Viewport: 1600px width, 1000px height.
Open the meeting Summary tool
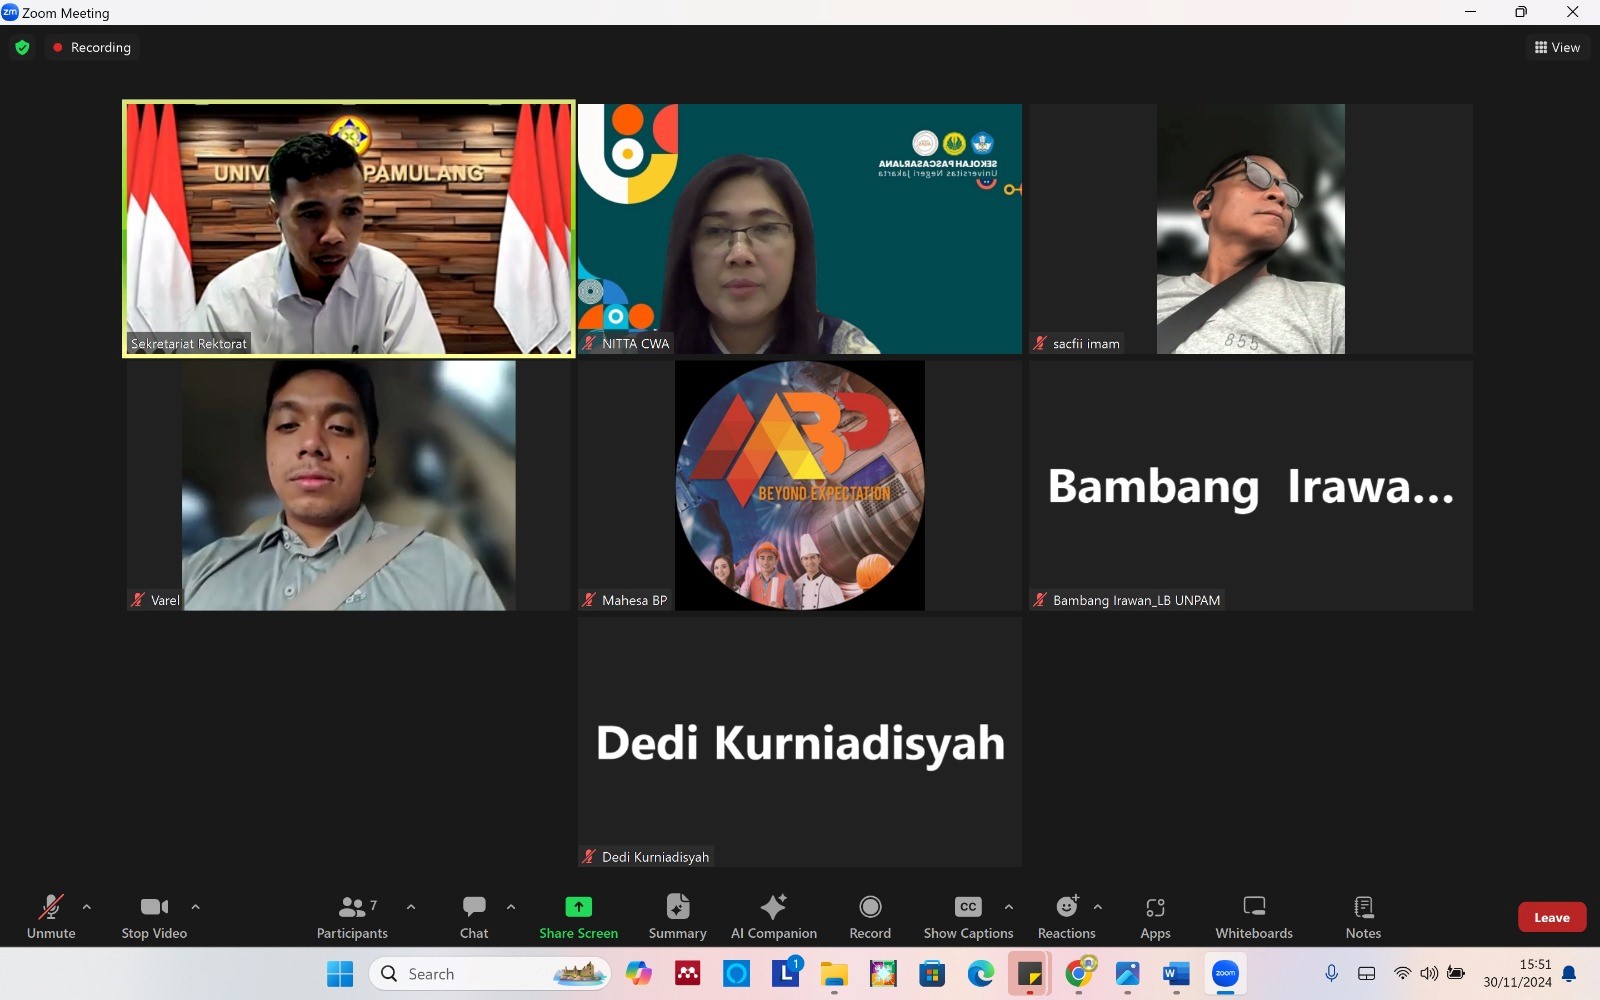pyautogui.click(x=678, y=917)
